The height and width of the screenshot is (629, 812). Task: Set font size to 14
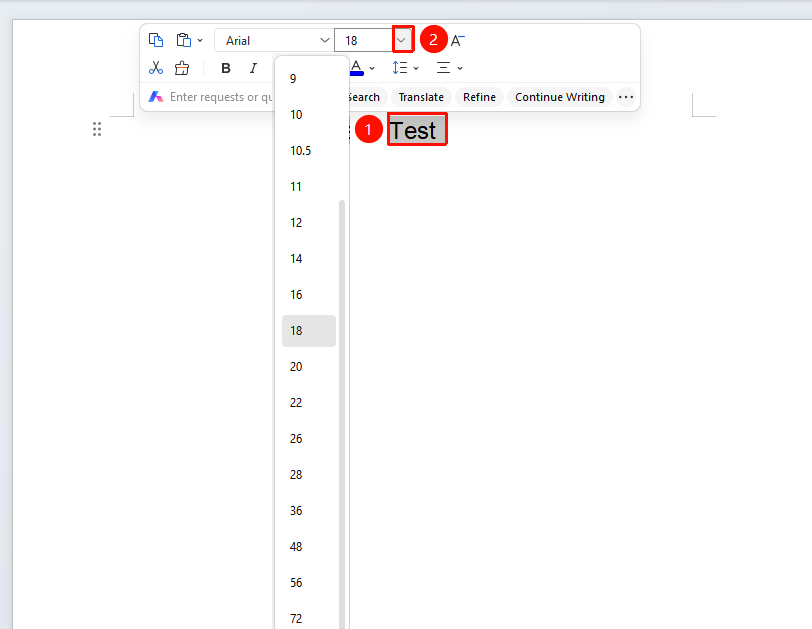[x=309, y=258]
